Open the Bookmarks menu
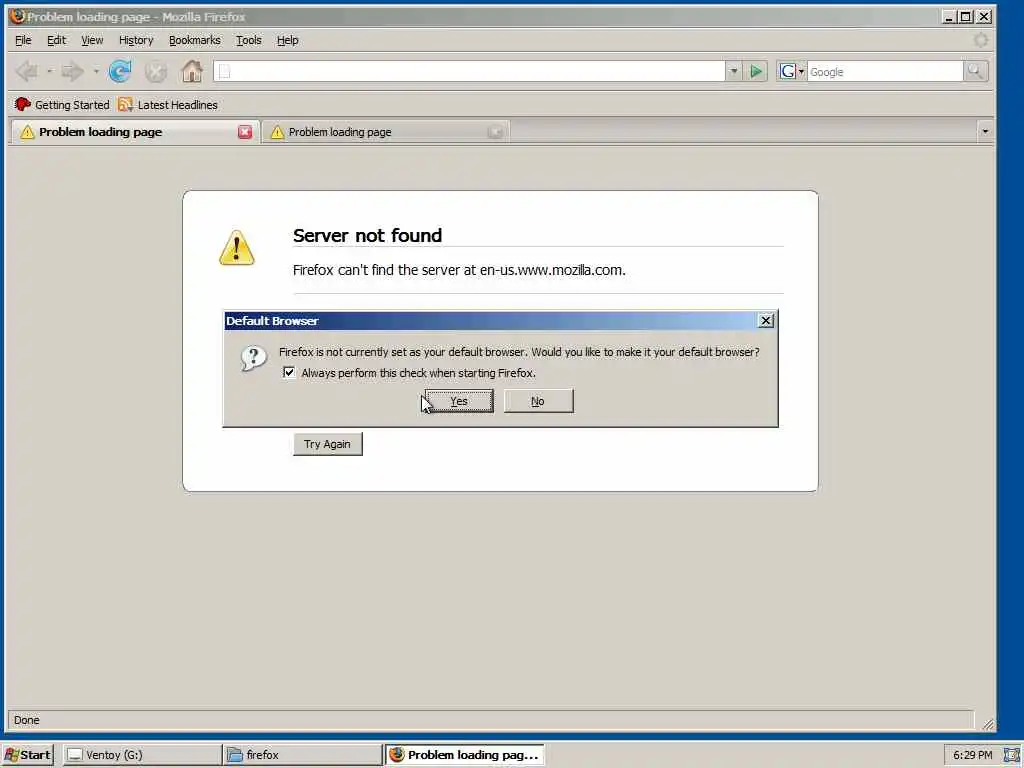Viewport: 1024px width, 768px height. (195, 40)
